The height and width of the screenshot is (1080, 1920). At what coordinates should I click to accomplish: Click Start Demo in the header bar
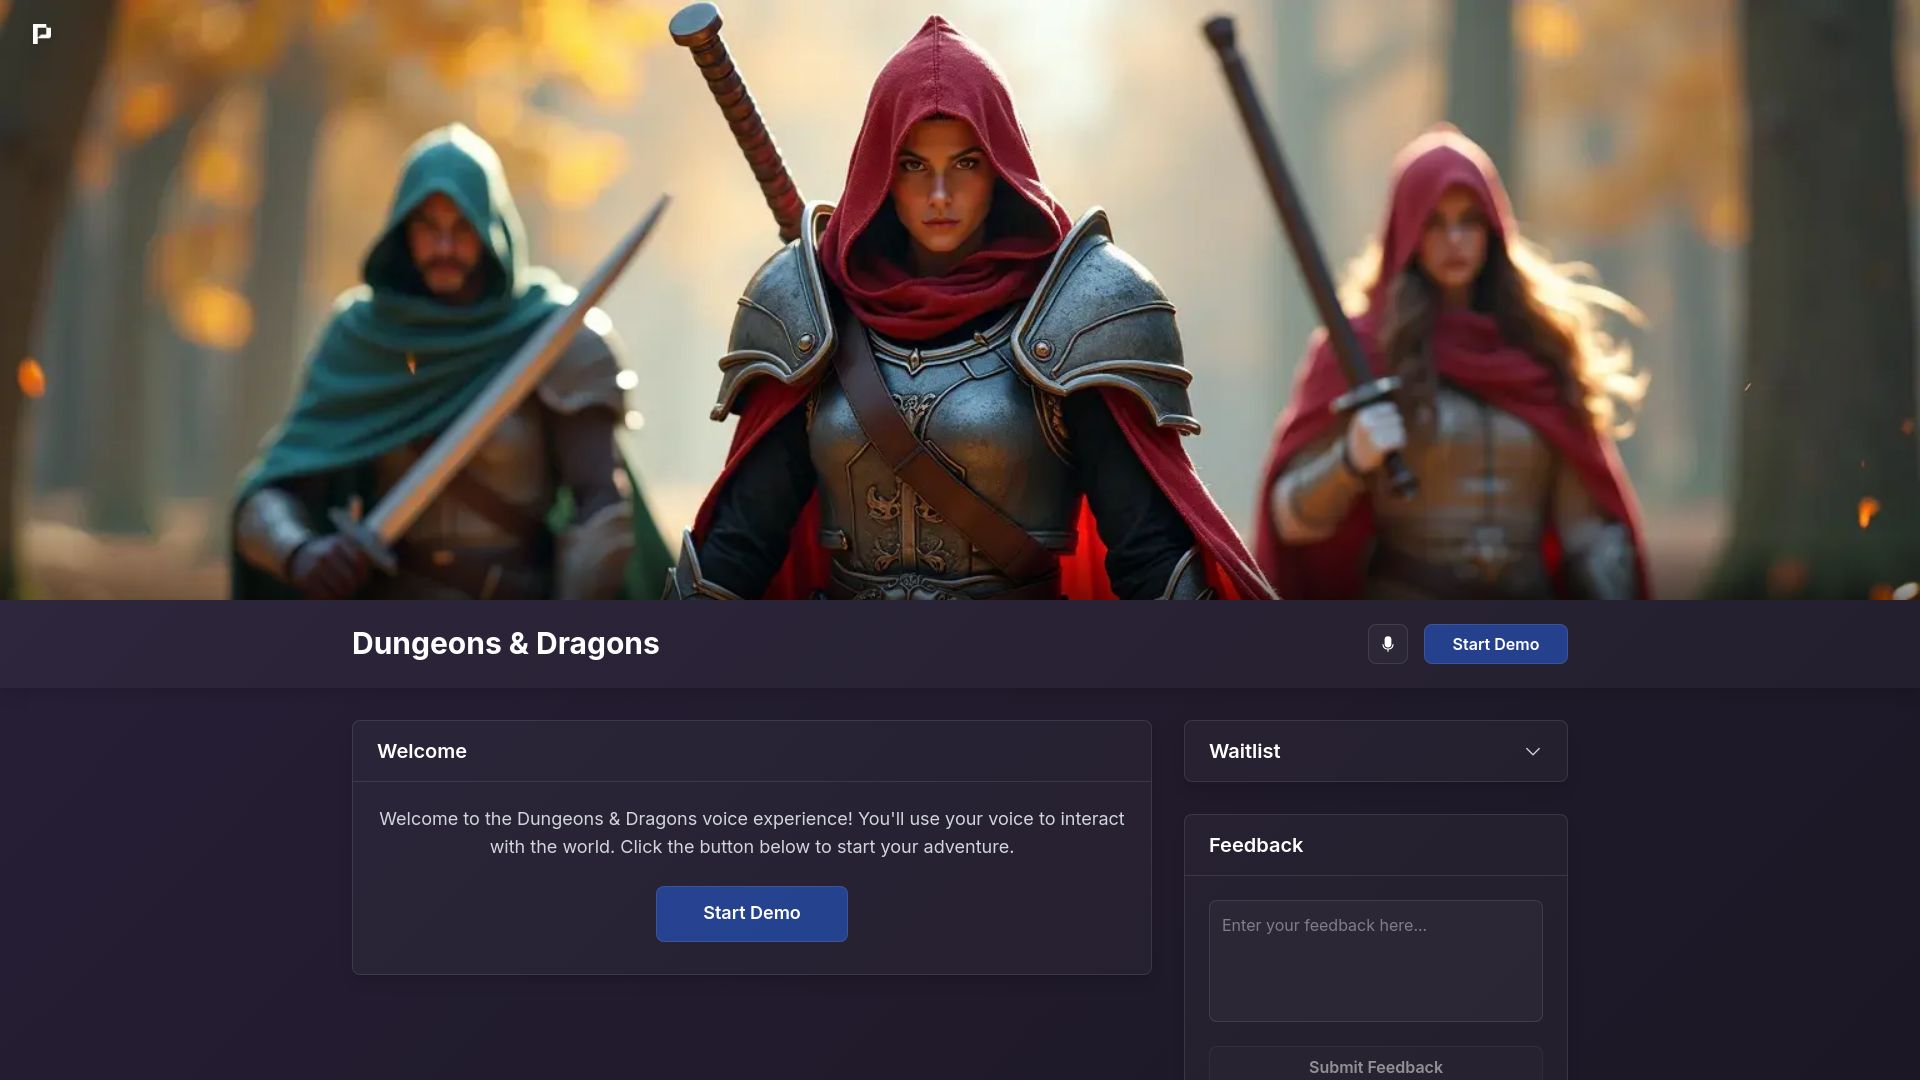tap(1495, 644)
